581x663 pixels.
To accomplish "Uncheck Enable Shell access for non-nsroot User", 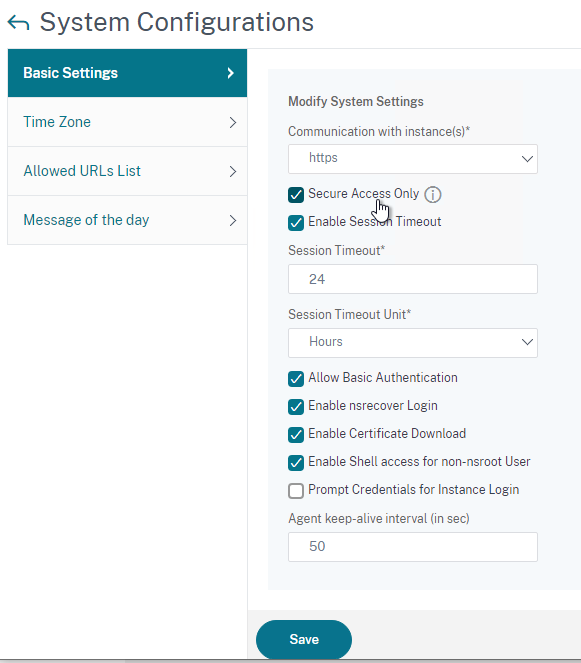I will pyautogui.click(x=296, y=463).
